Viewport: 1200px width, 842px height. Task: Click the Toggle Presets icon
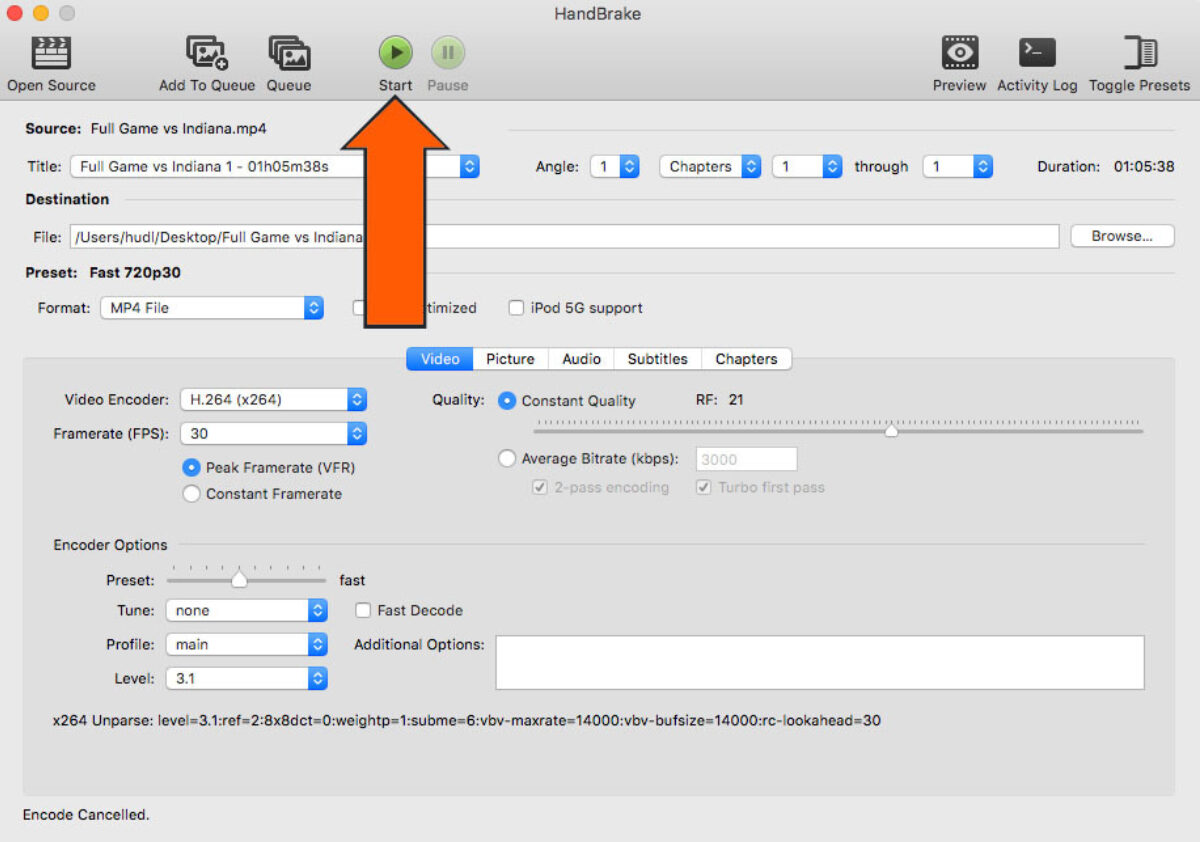tap(1139, 53)
